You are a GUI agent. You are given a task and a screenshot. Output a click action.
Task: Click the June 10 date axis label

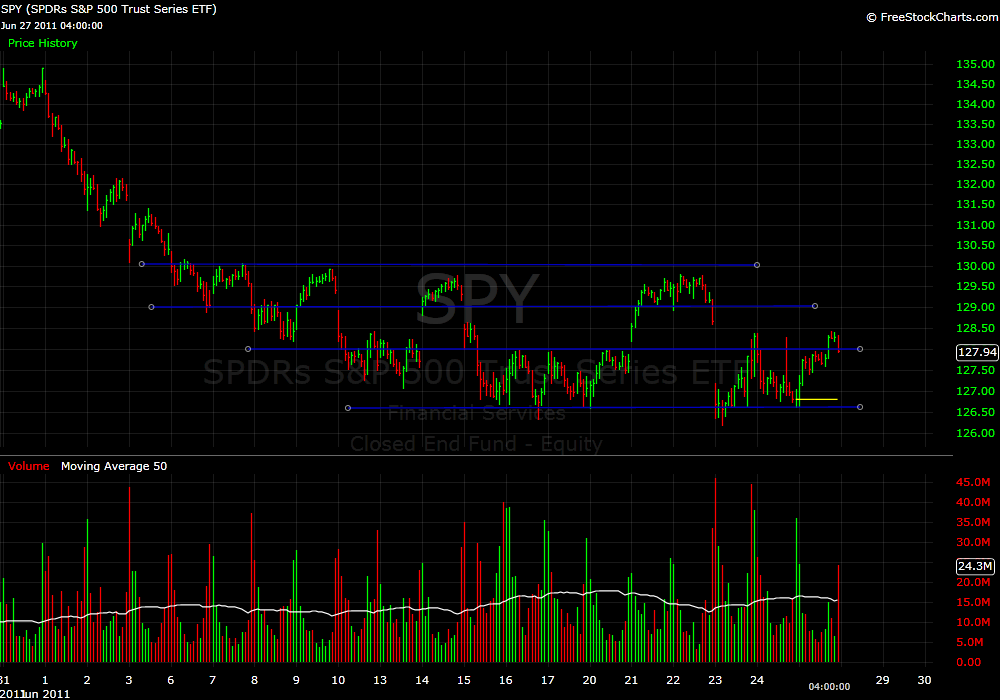(x=338, y=680)
